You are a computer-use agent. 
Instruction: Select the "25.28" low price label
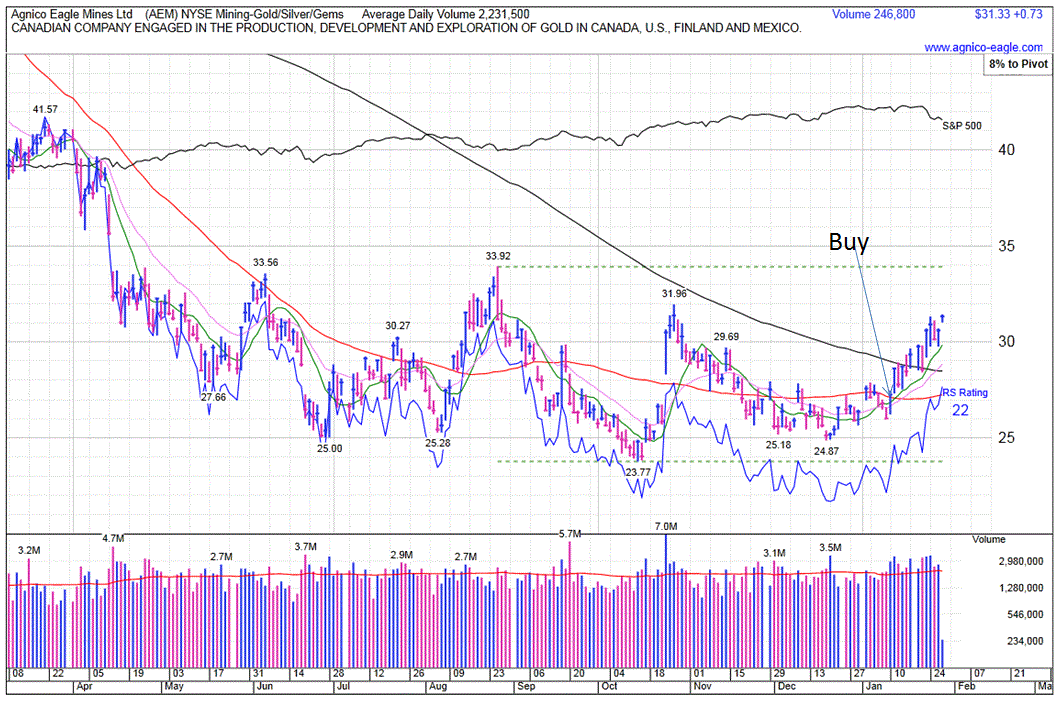[438, 444]
